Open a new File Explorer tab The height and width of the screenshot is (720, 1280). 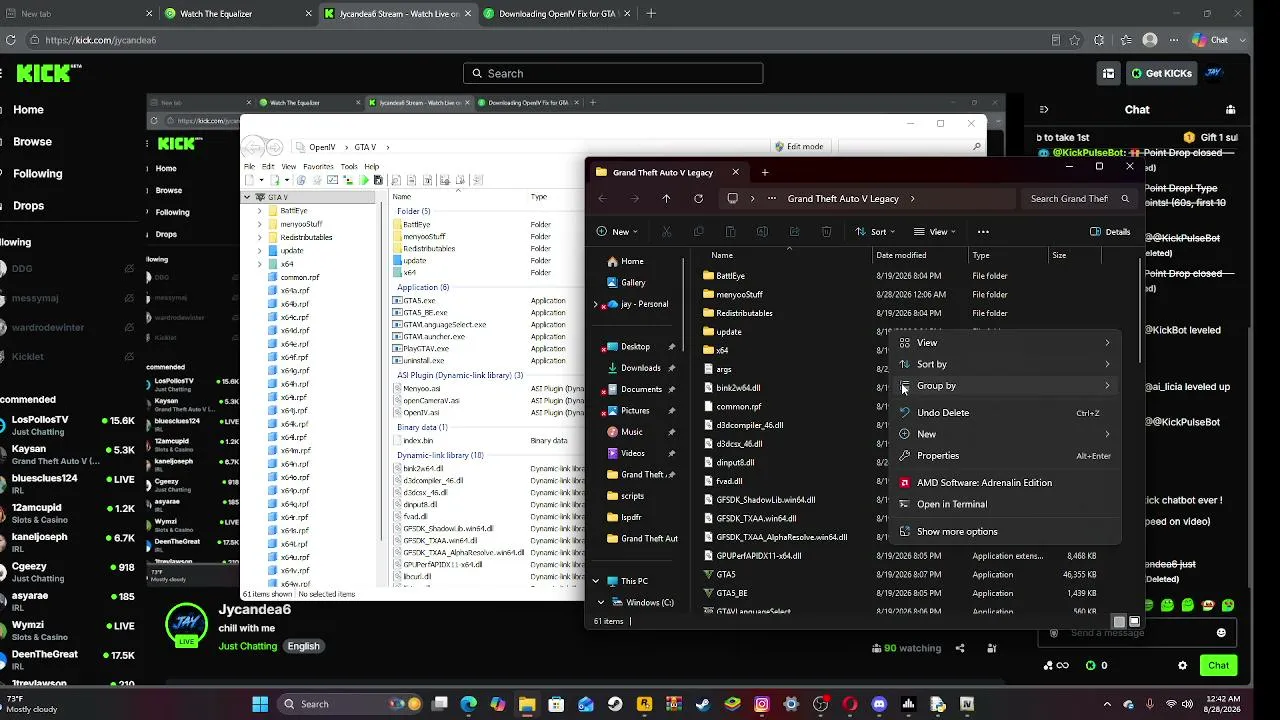pyautogui.click(x=765, y=172)
